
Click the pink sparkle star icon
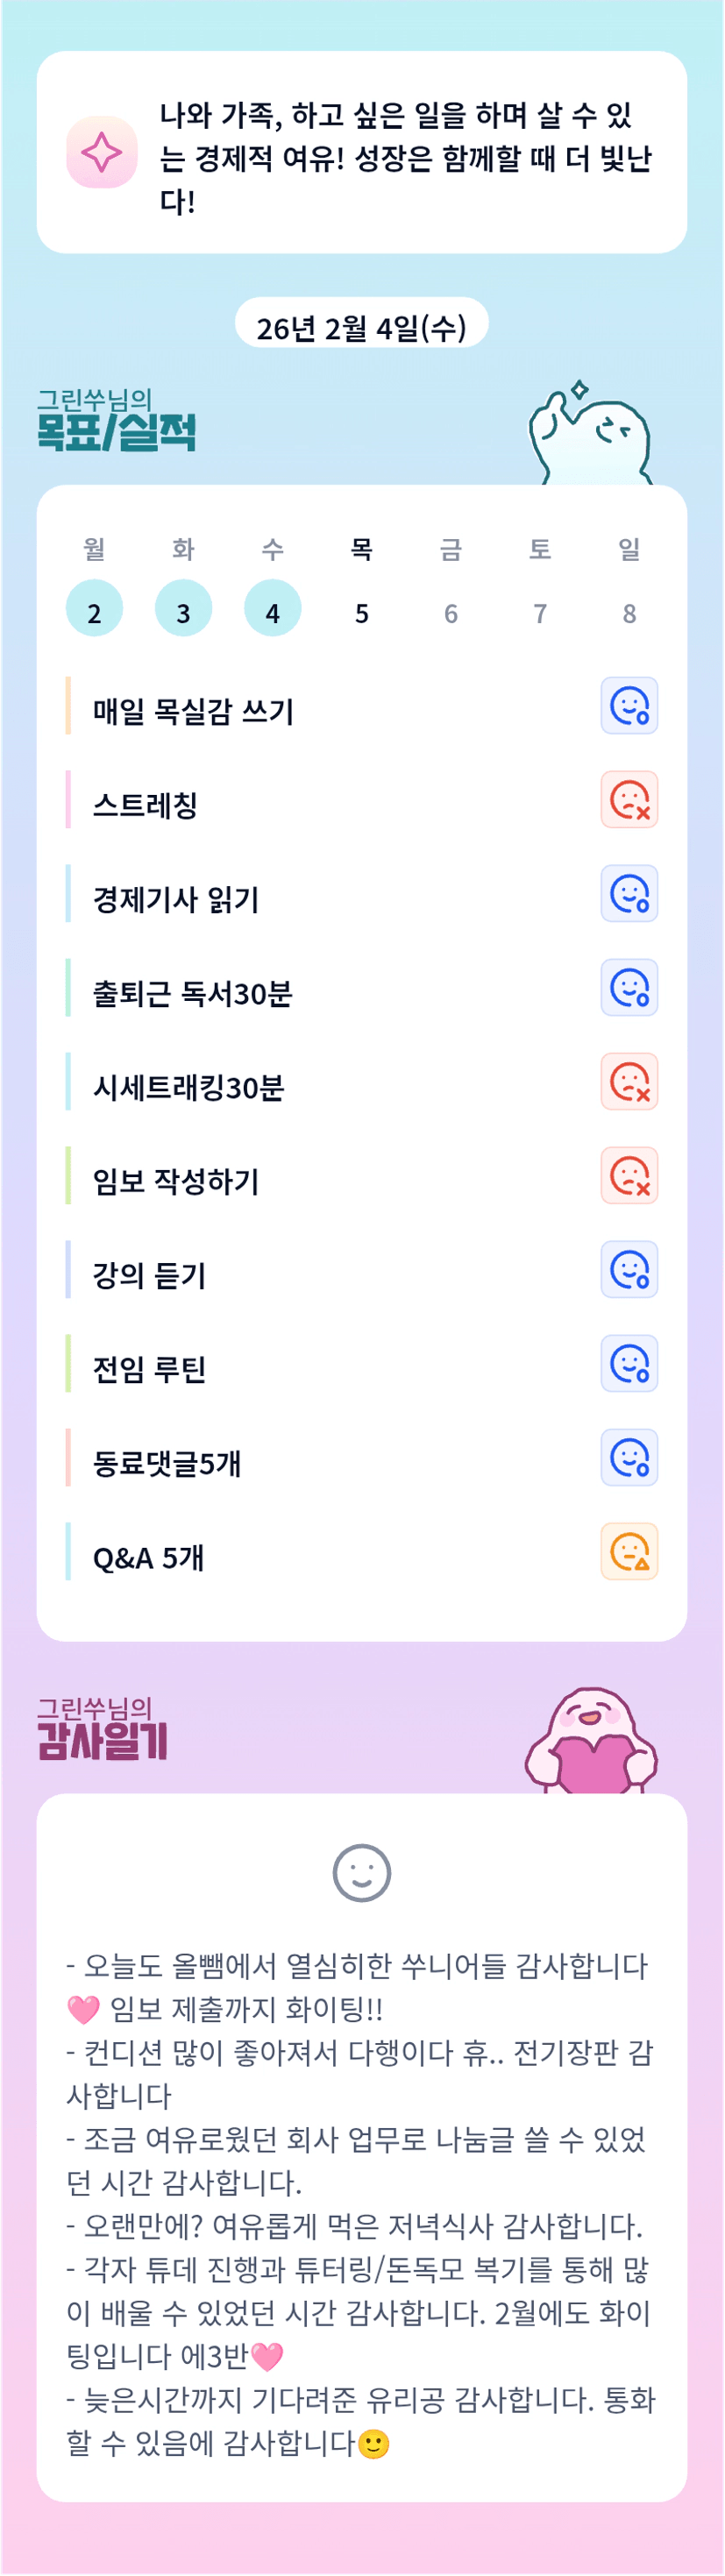101,152
